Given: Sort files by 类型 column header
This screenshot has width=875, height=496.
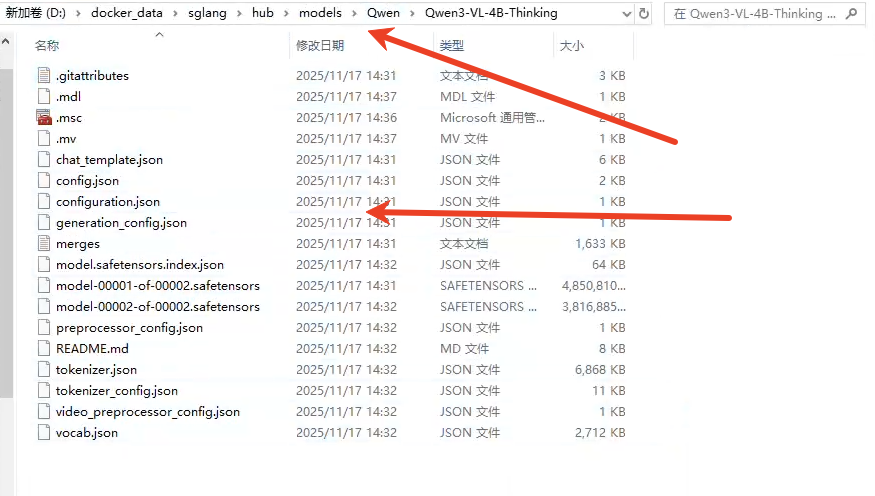Looking at the screenshot, I should [x=451, y=46].
